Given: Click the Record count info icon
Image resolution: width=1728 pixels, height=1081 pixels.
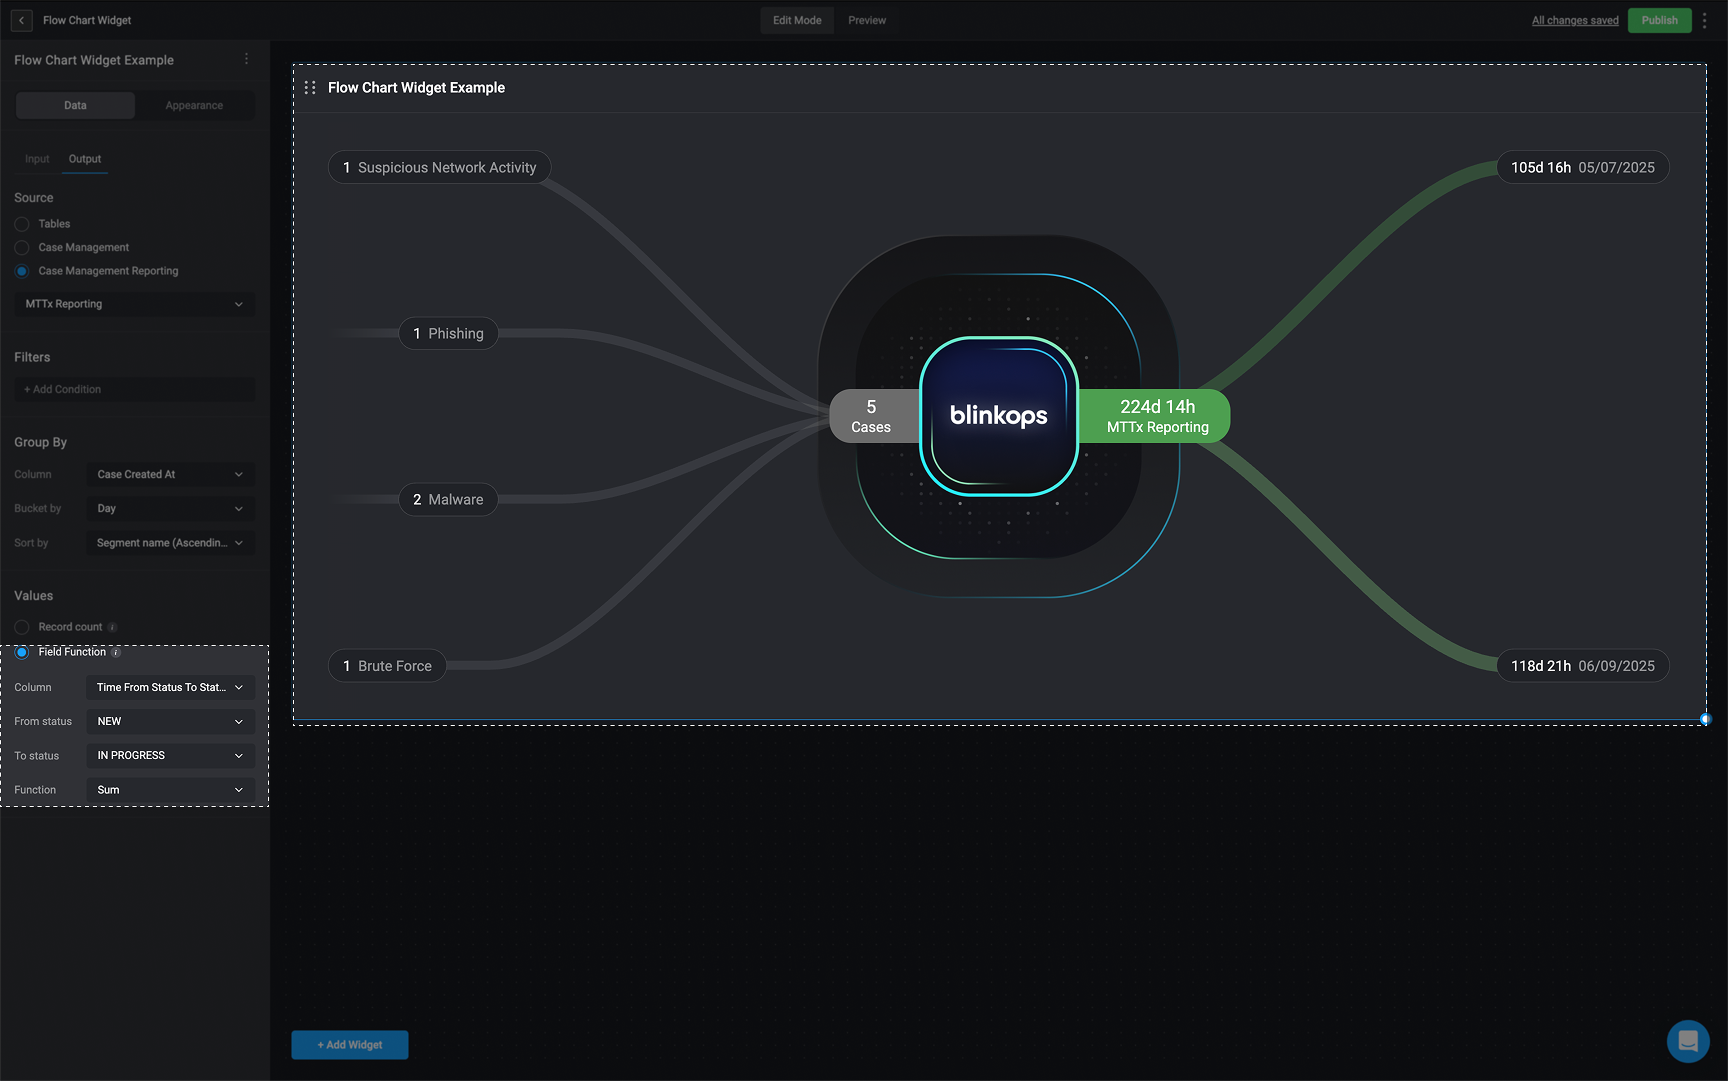Looking at the screenshot, I should click(x=112, y=627).
